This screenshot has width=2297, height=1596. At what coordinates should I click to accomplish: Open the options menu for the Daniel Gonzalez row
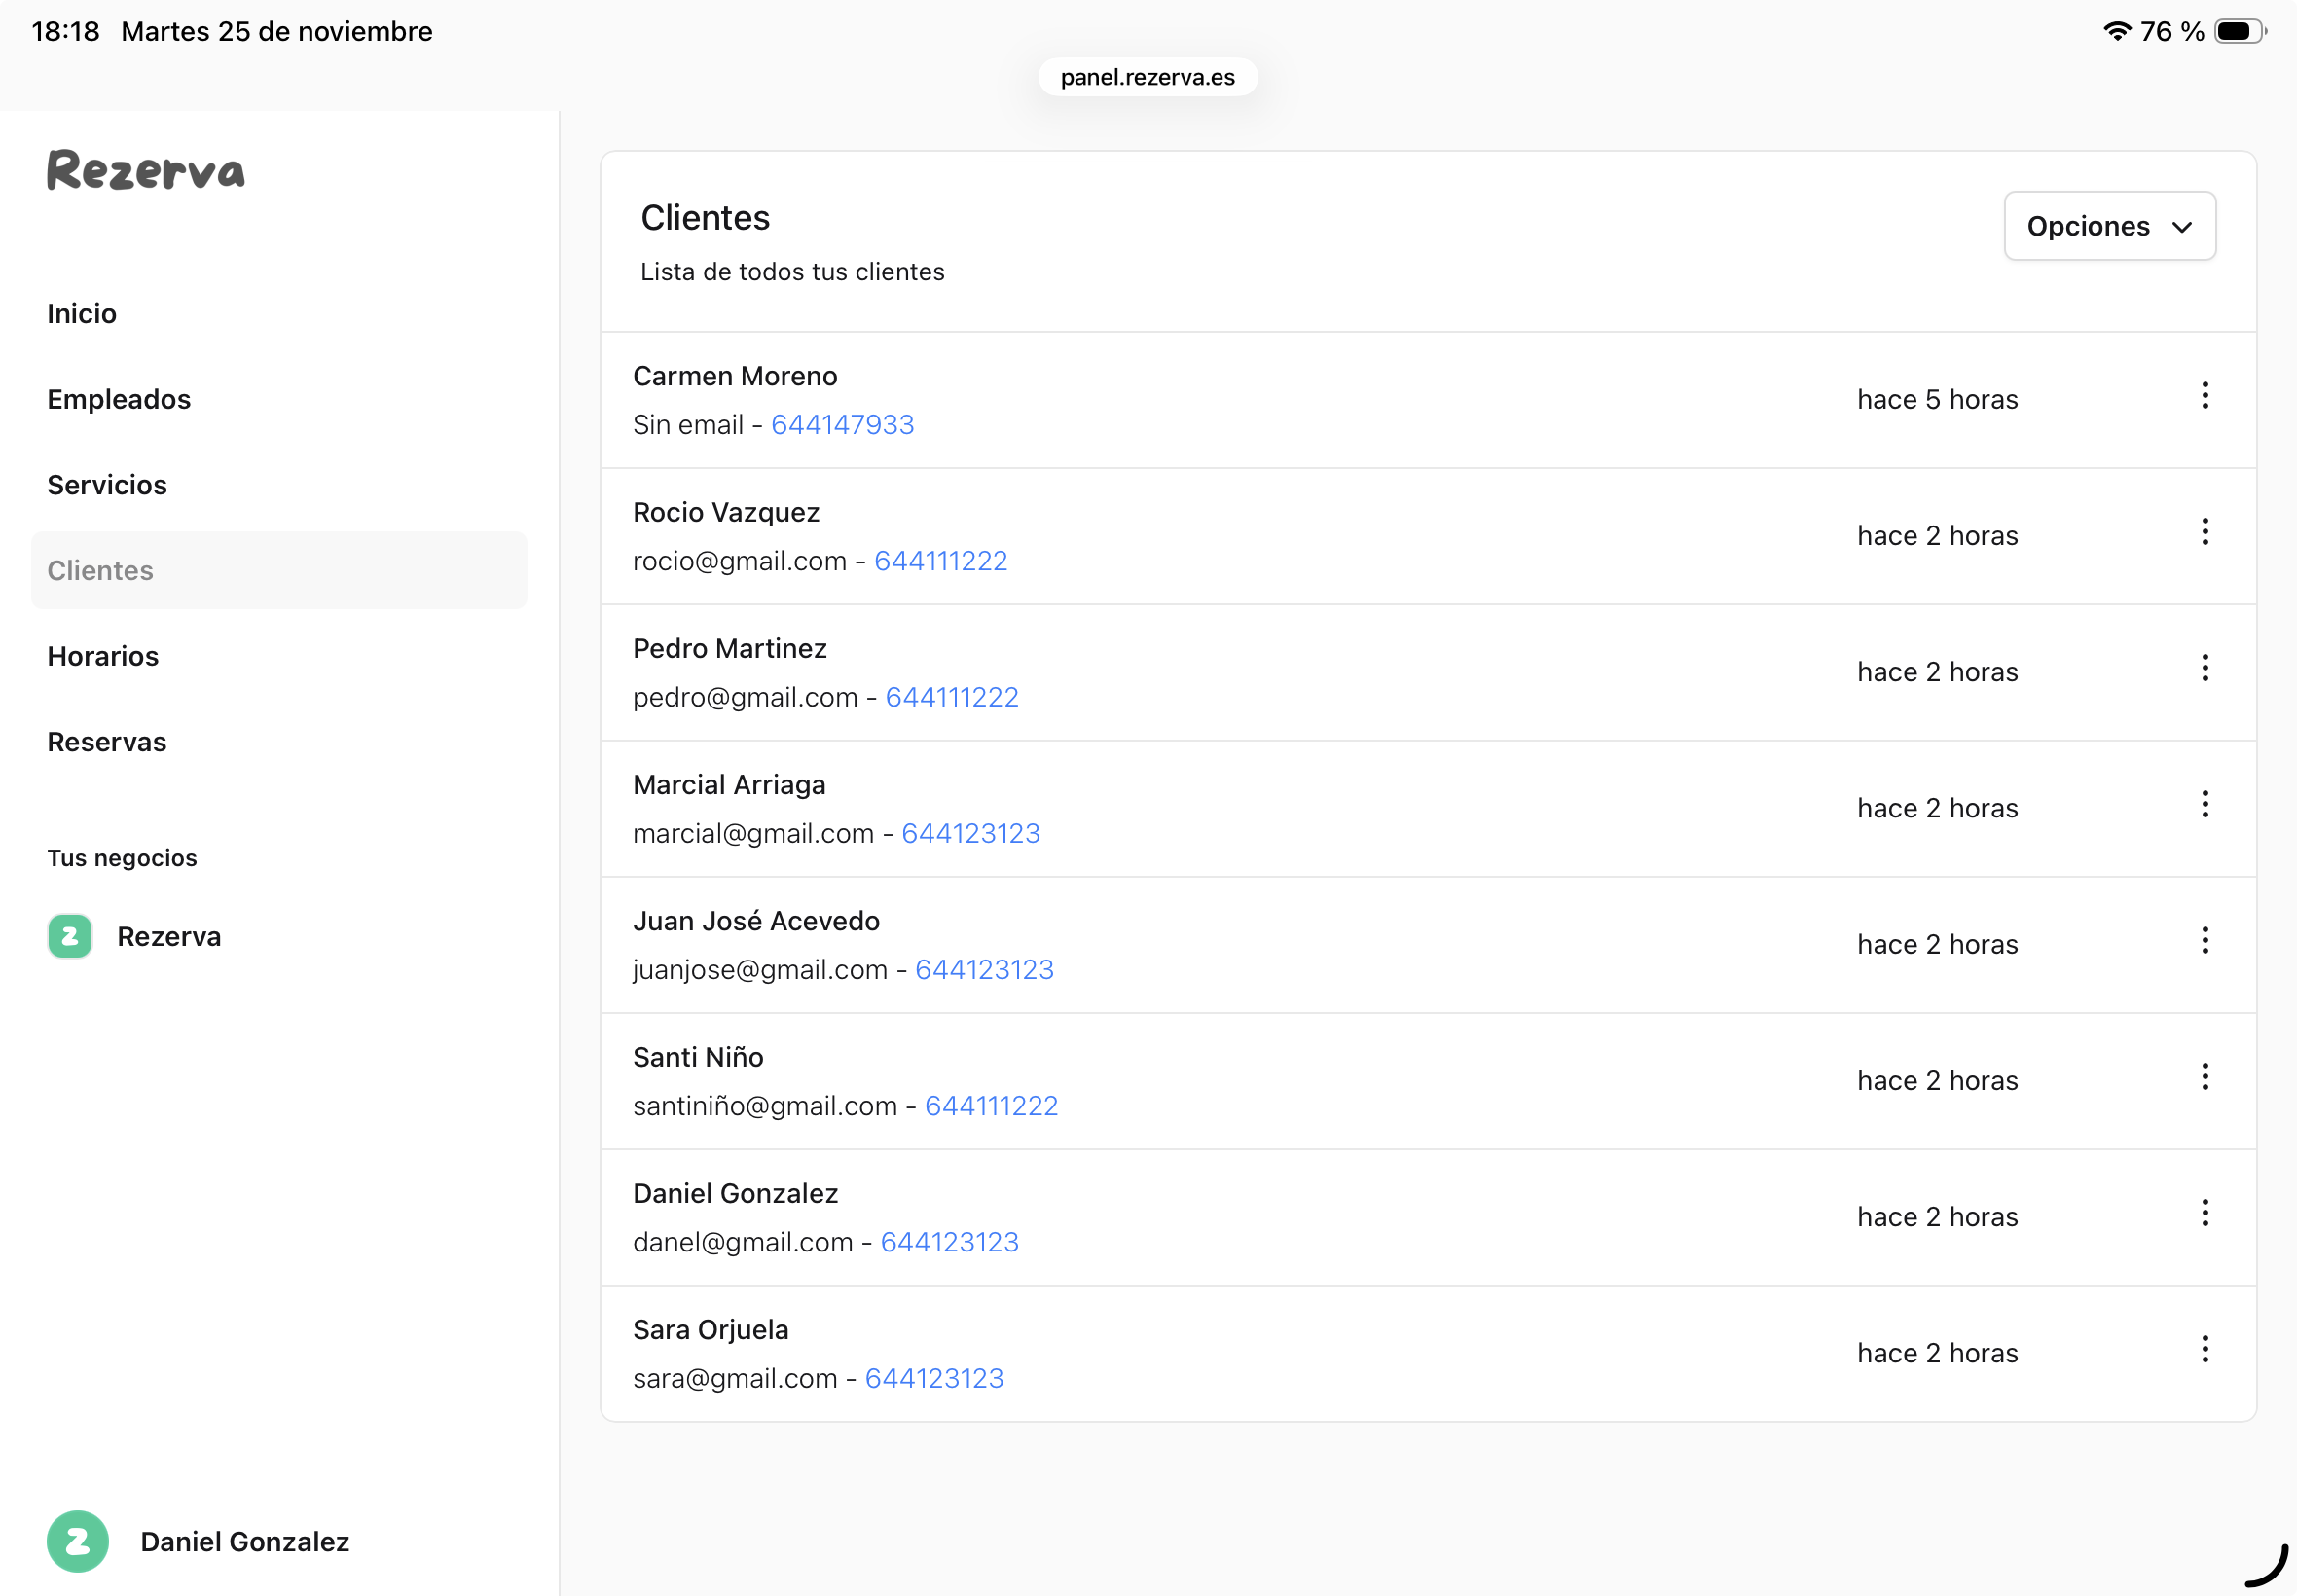(x=2204, y=1213)
